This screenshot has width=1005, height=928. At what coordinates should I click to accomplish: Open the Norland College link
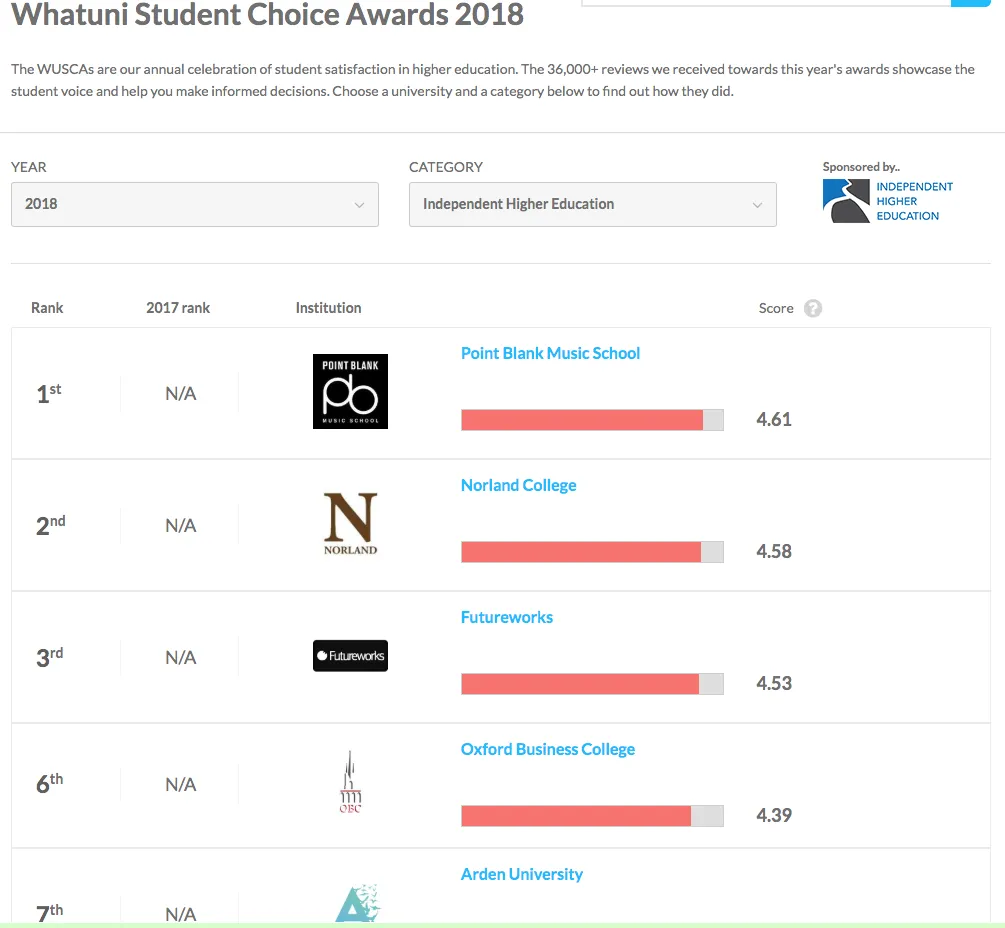(519, 485)
